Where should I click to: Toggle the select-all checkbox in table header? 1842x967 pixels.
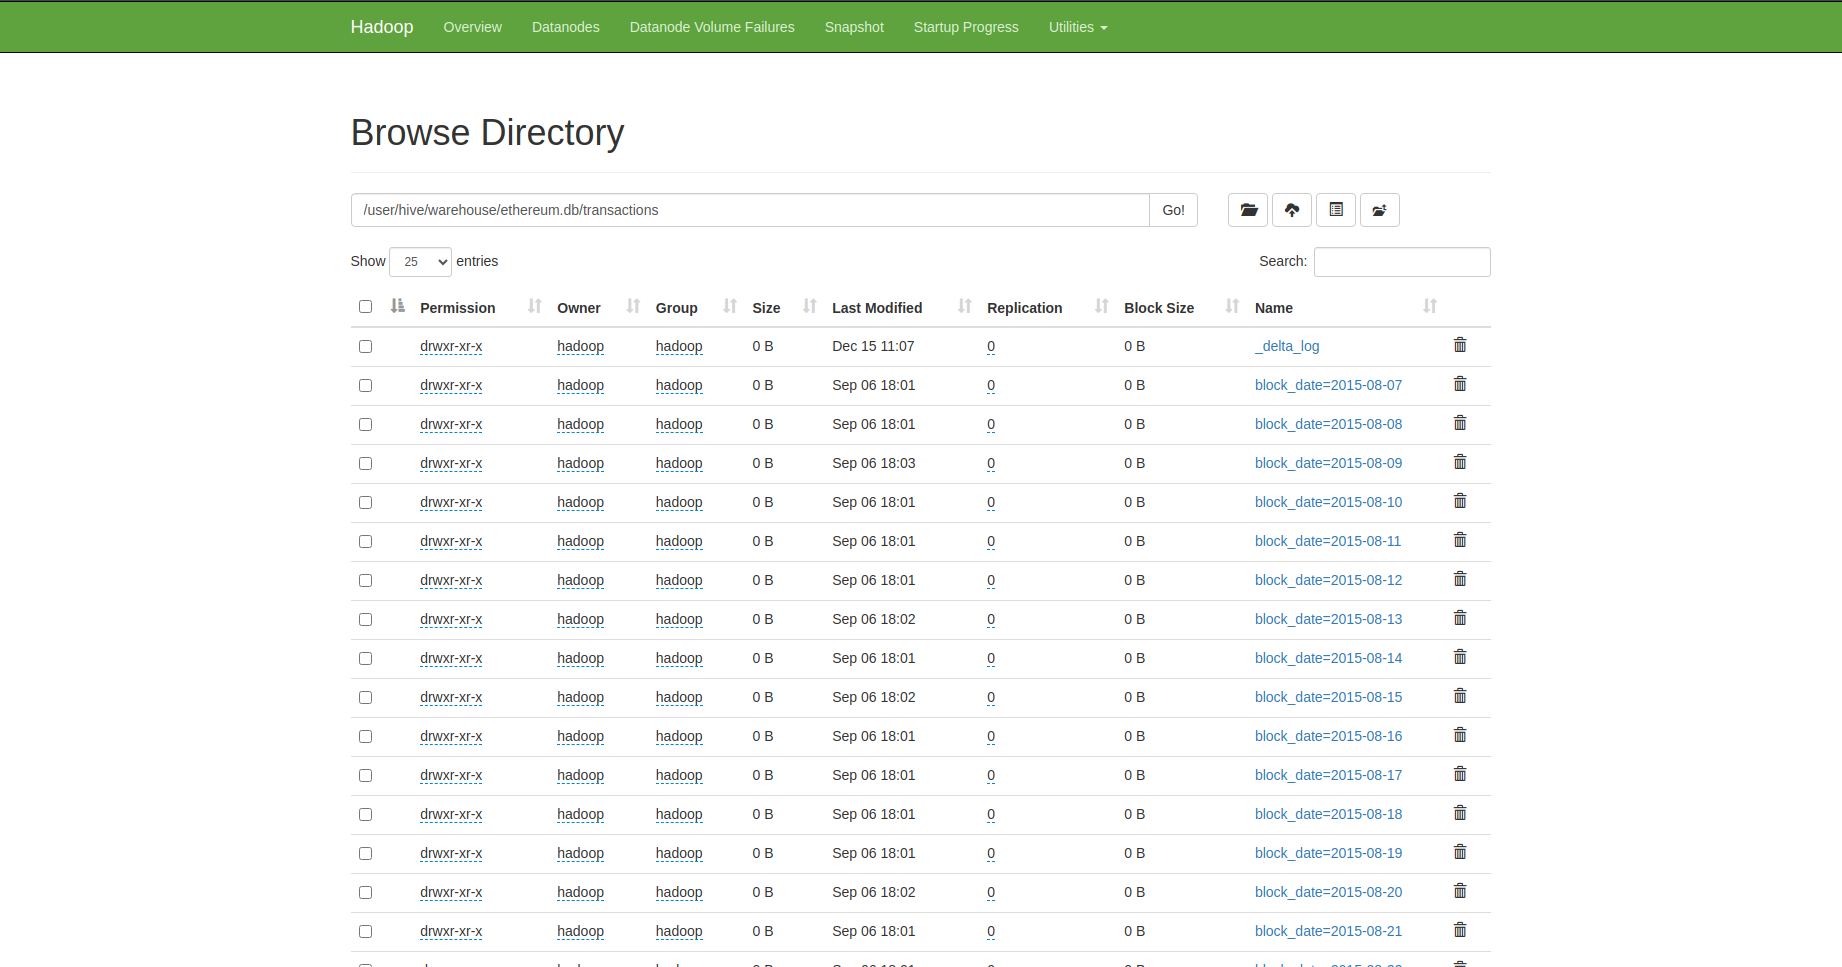[x=365, y=307]
